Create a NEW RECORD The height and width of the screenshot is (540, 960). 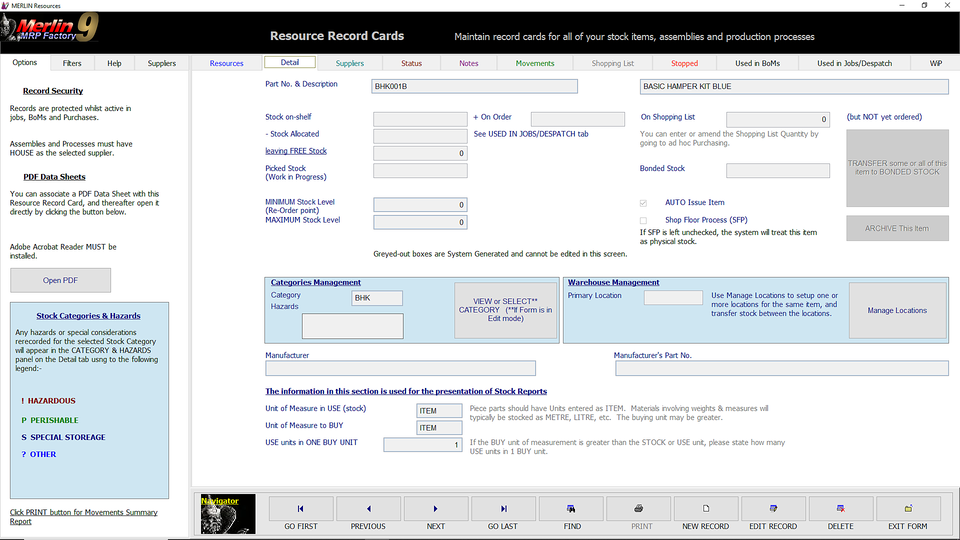[x=706, y=508]
